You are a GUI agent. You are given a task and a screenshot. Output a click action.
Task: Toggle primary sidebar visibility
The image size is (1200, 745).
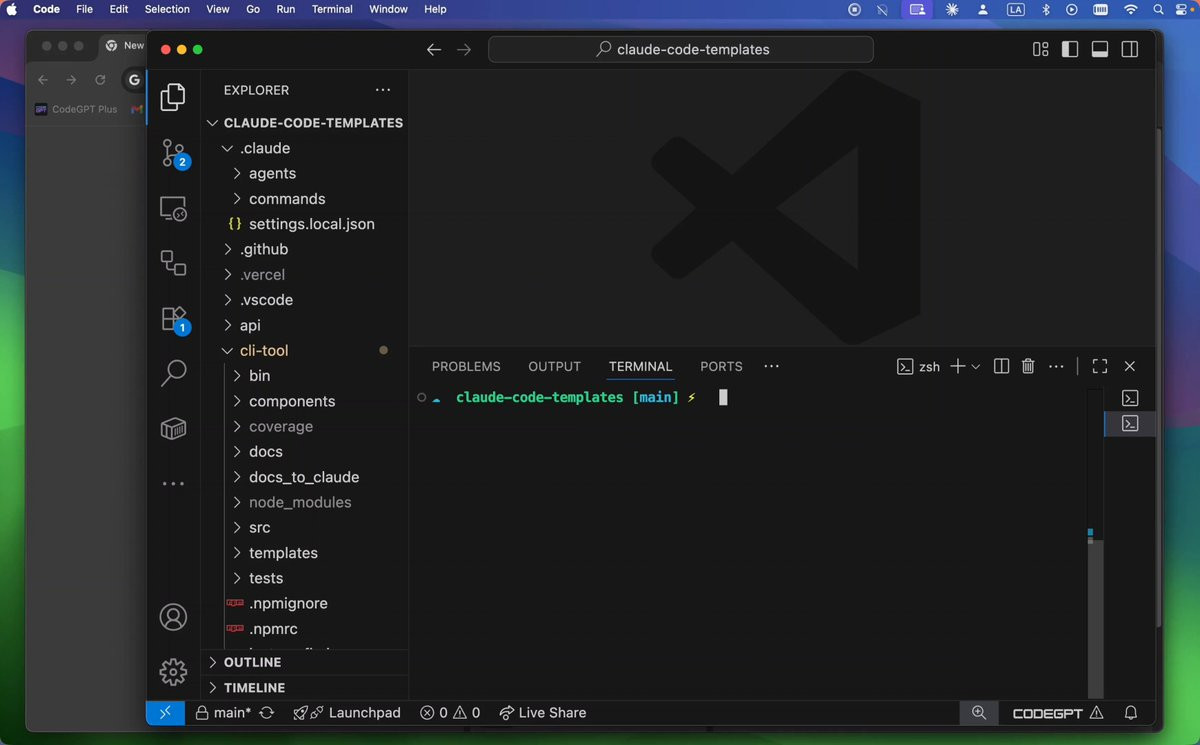coord(1070,49)
